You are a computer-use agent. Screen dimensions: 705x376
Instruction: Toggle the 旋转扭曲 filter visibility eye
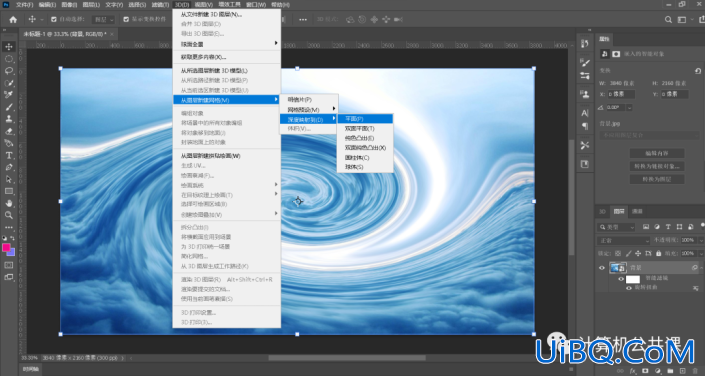coord(629,288)
